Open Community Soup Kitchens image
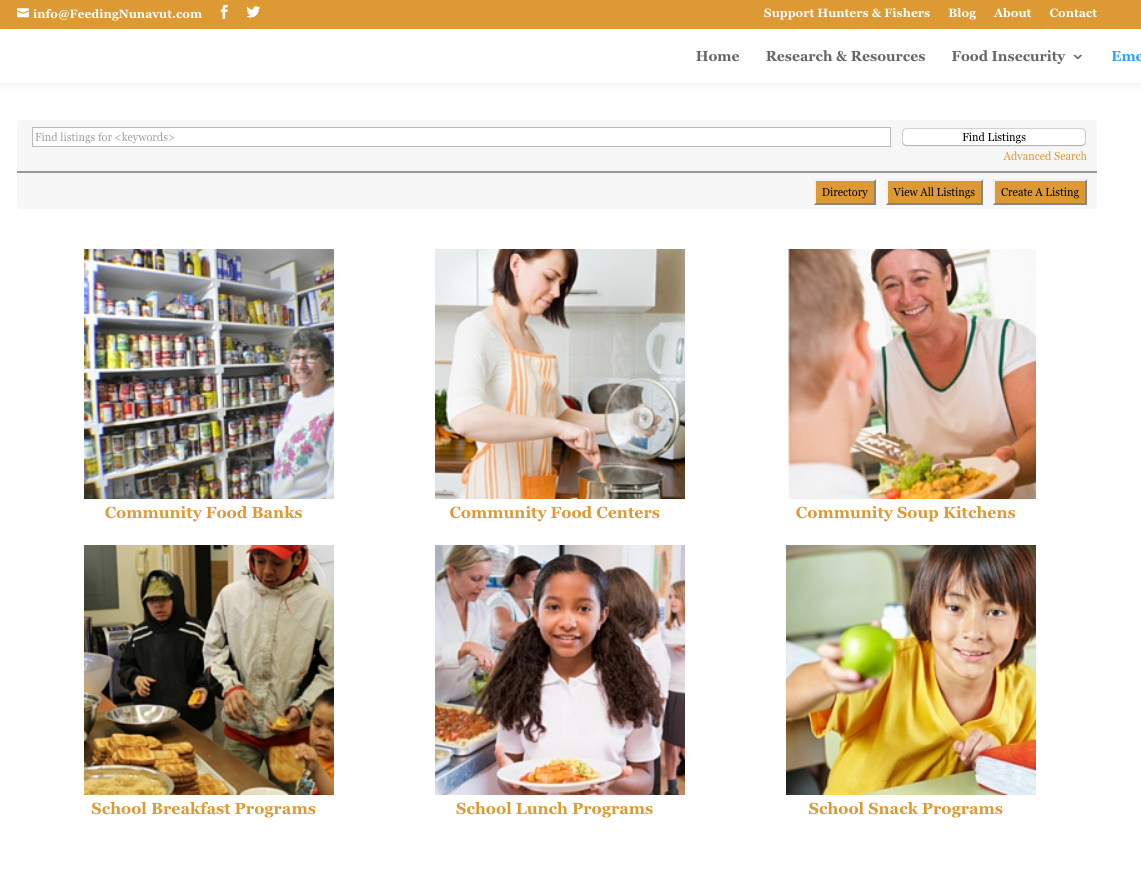This screenshot has width=1141, height=889. pyautogui.click(x=912, y=374)
